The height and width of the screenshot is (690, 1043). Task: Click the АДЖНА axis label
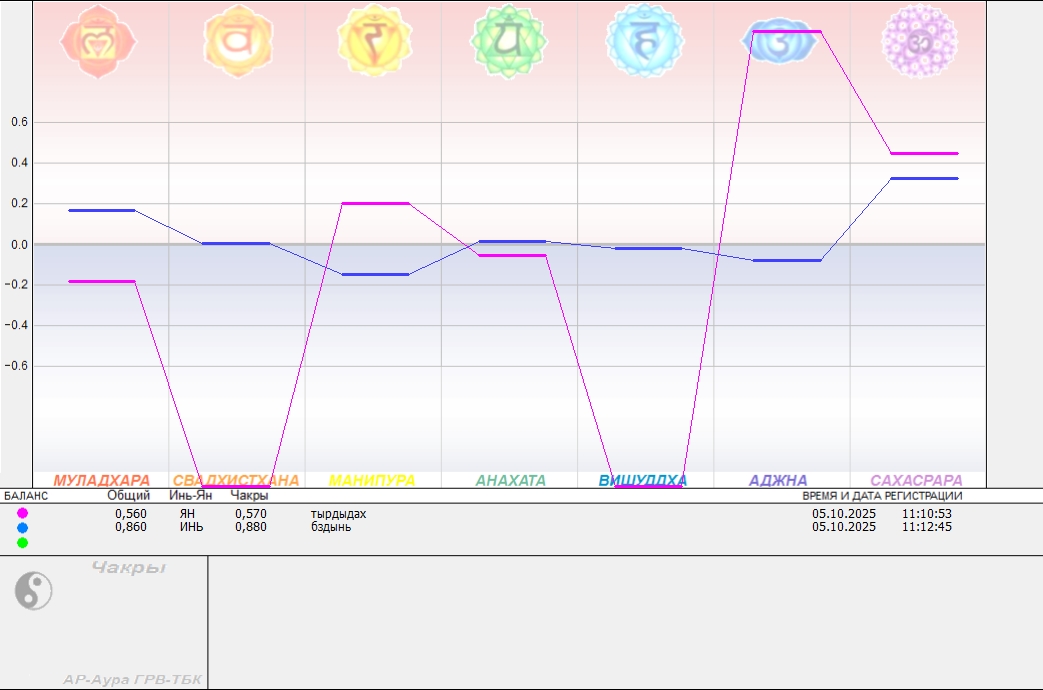pos(778,481)
